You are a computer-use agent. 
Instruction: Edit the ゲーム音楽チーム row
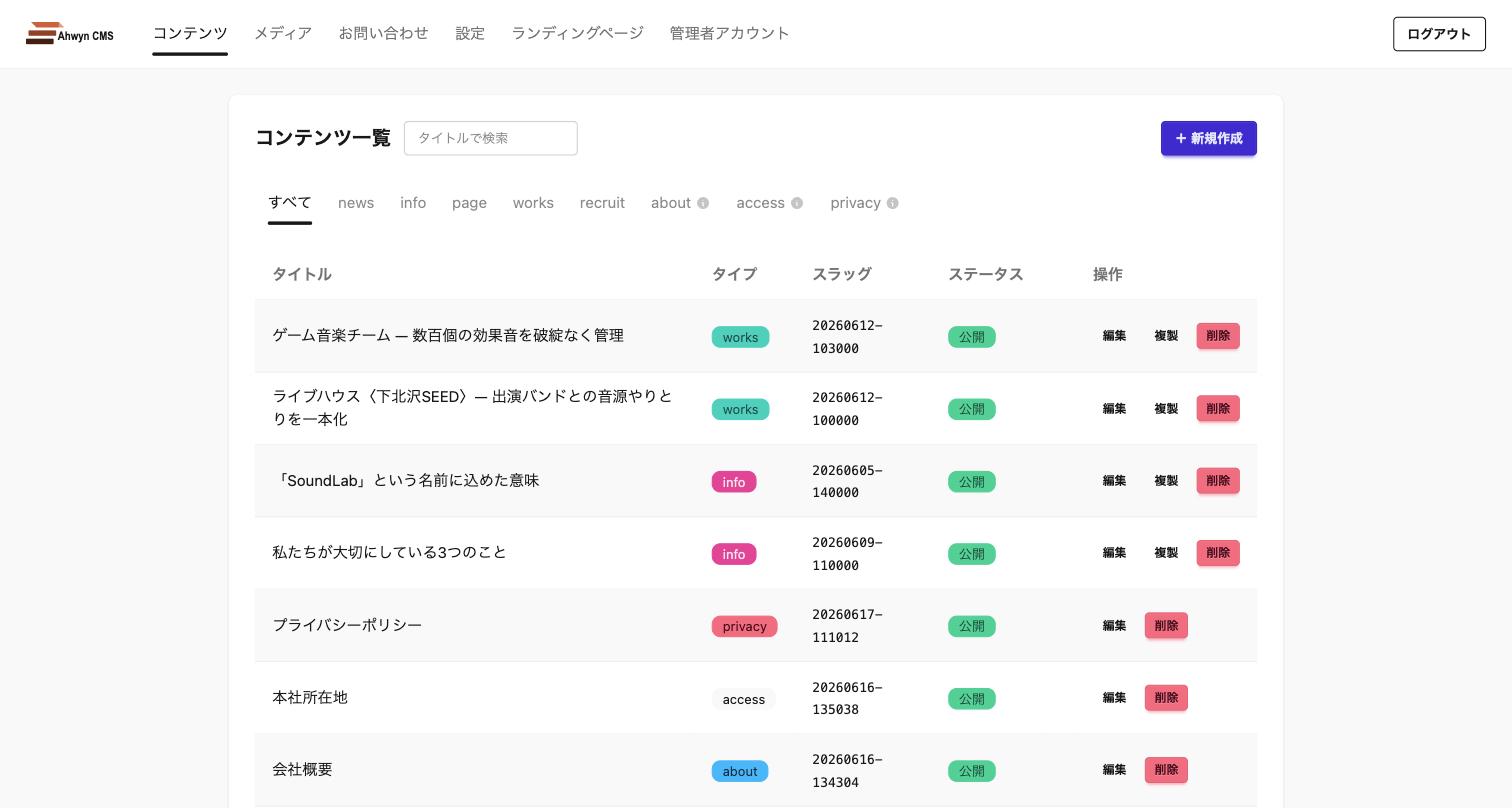click(x=1114, y=336)
